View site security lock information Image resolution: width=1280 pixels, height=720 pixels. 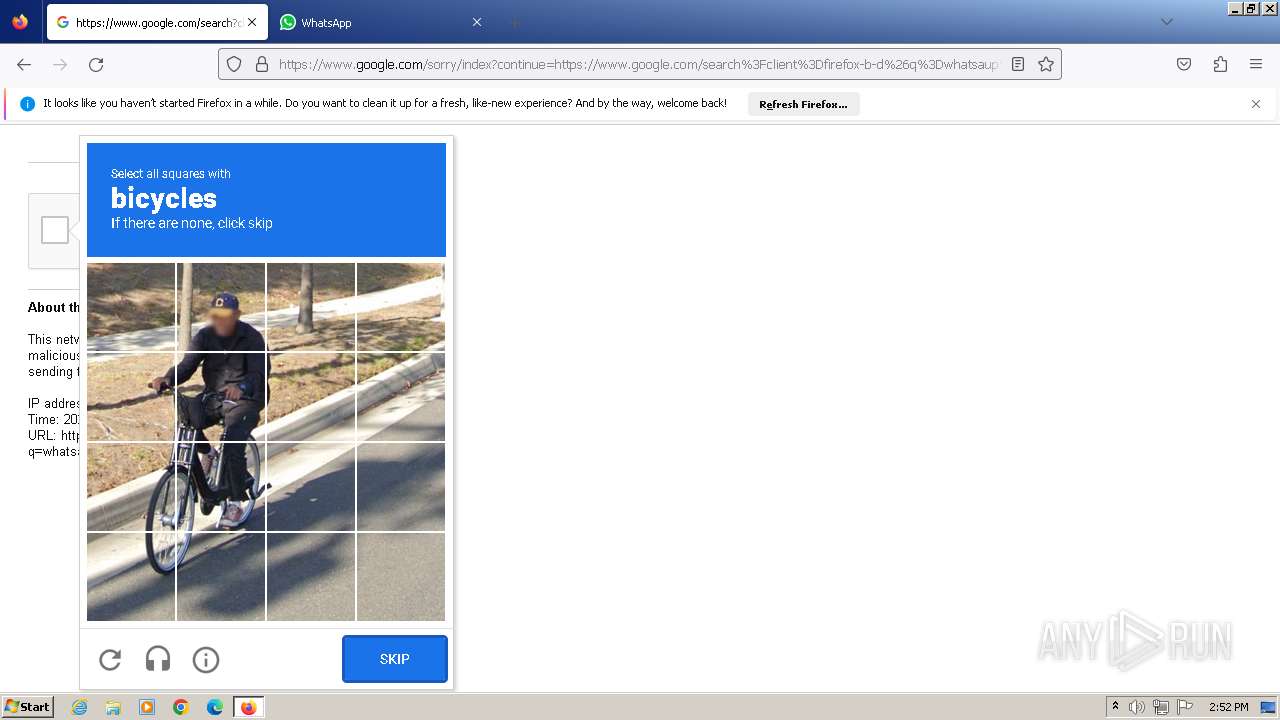click(x=262, y=64)
